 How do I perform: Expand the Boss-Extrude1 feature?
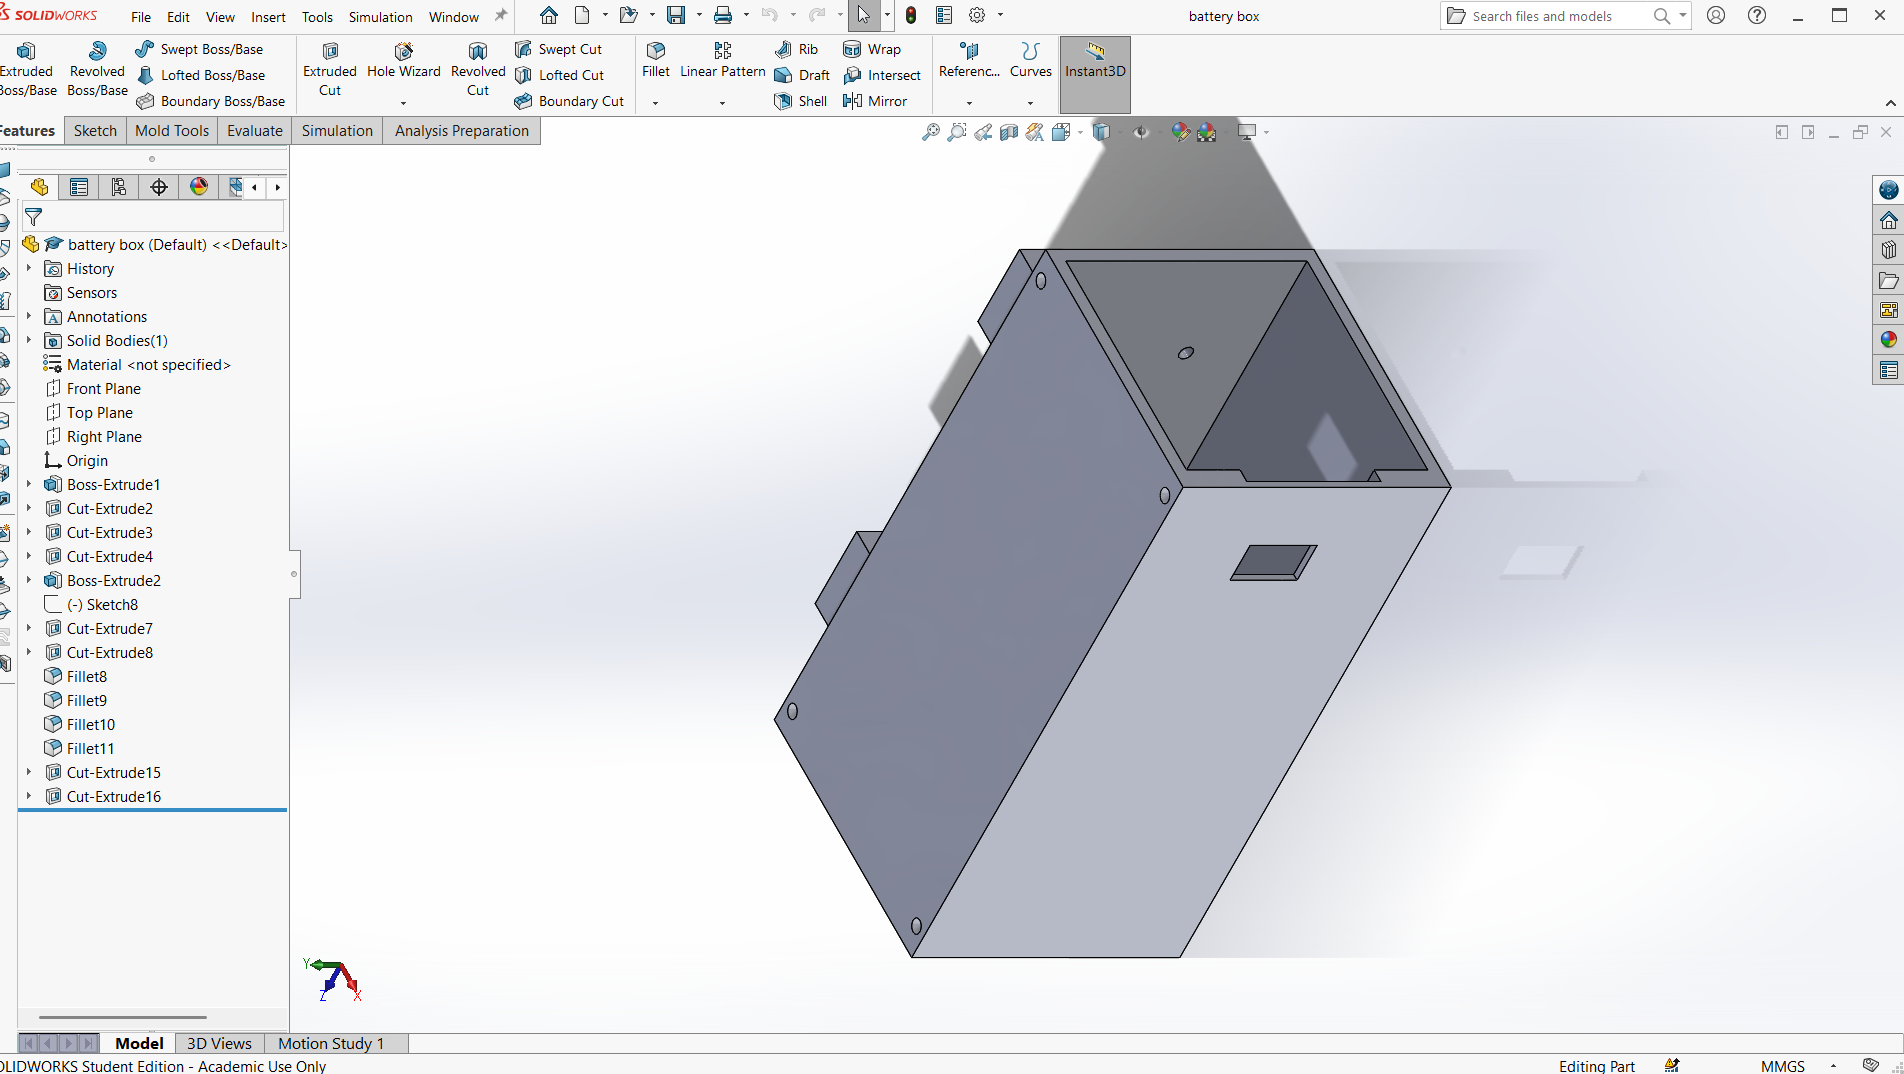pyautogui.click(x=29, y=484)
